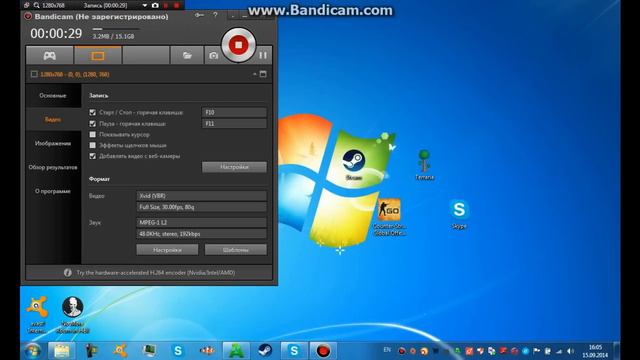
Task: Open File Explorer from taskbar
Action: (62, 351)
